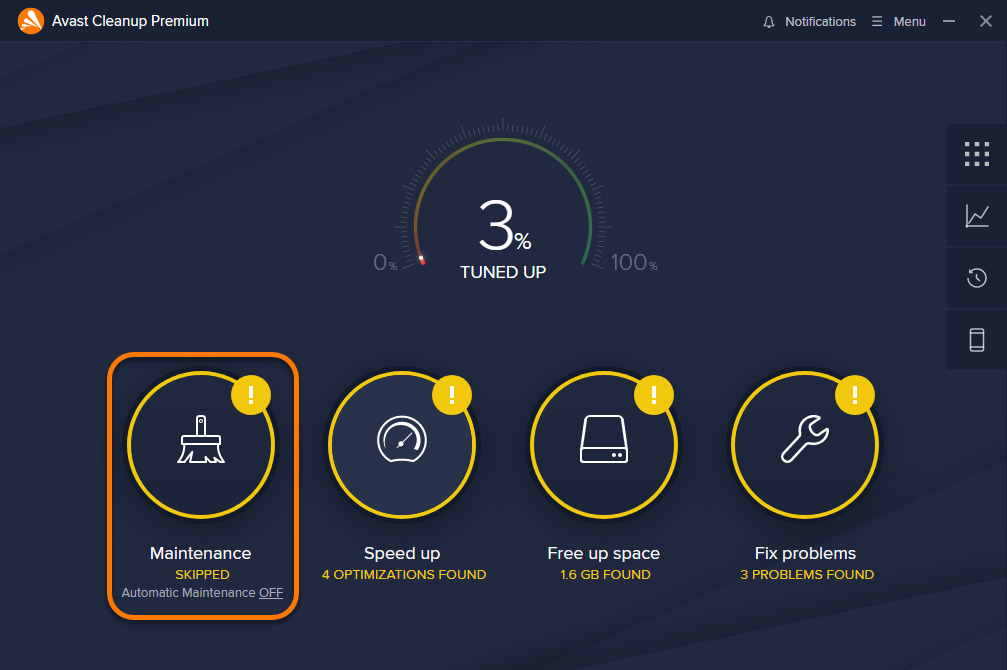1007x670 pixels.
Task: Open the Menu text label
Action: click(909, 22)
